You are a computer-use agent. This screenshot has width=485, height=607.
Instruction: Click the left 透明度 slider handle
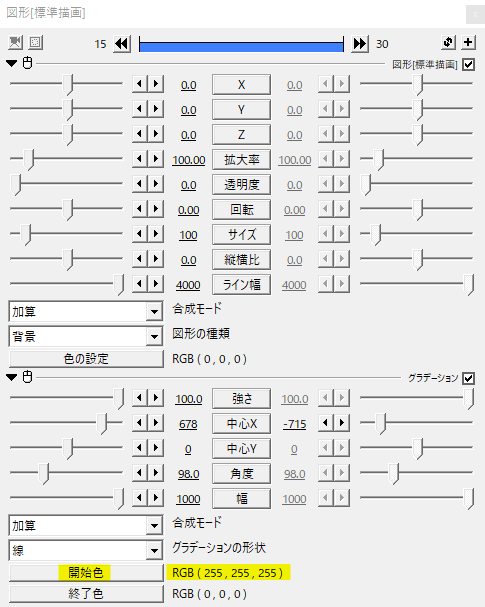(x=15, y=184)
